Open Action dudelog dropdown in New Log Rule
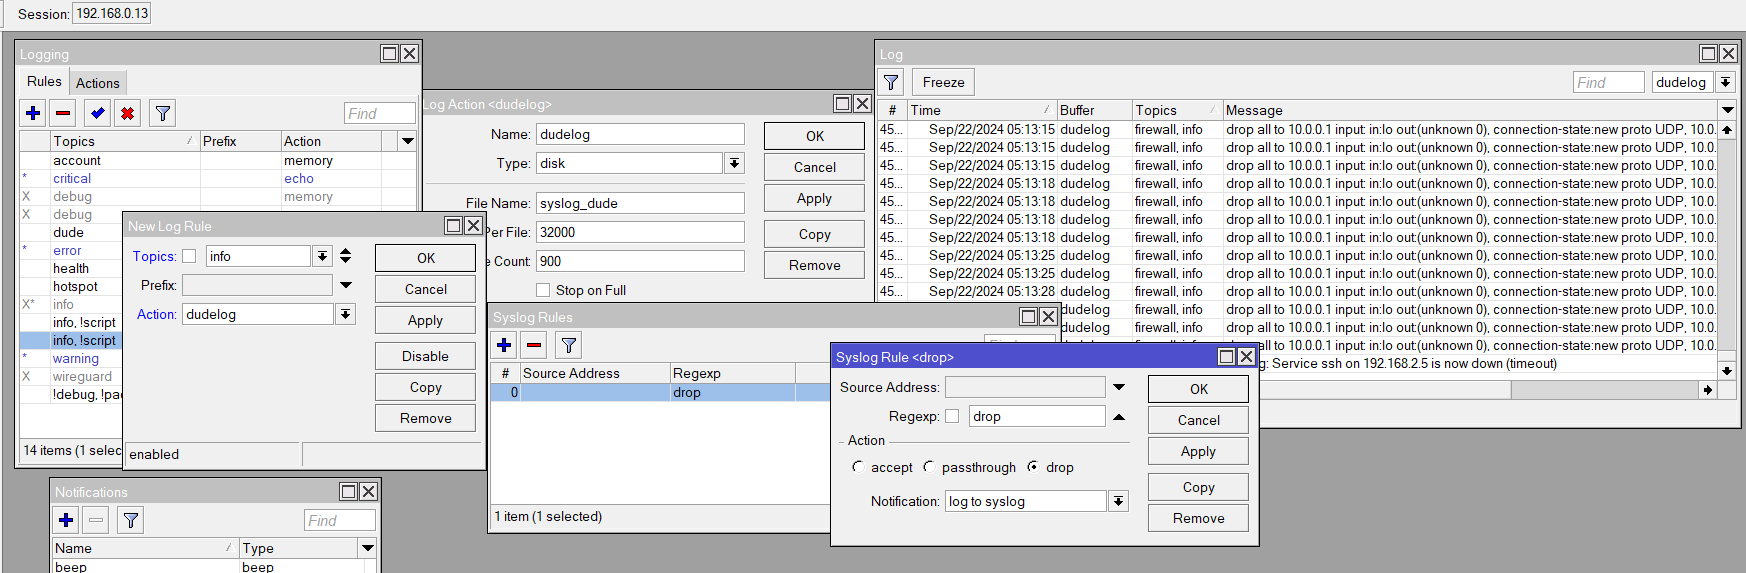Viewport: 1746px width, 573px height. (x=345, y=314)
